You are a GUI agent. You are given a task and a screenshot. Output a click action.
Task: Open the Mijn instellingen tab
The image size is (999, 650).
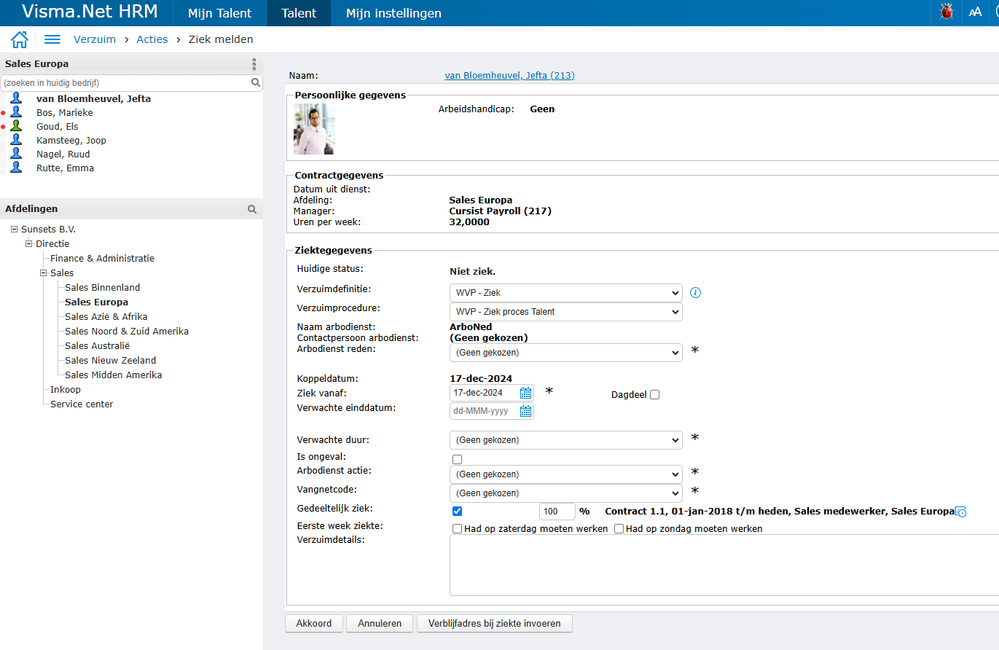[393, 13]
